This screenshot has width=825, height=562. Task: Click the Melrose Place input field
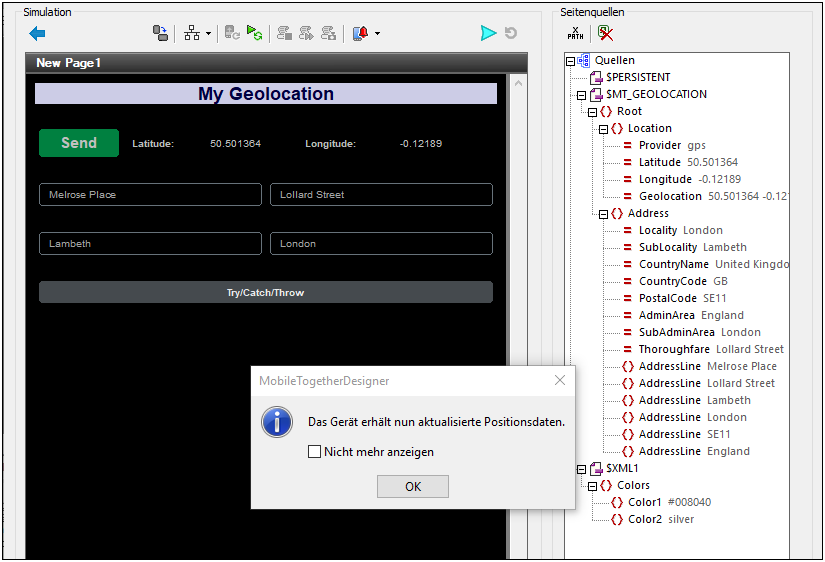[150, 195]
